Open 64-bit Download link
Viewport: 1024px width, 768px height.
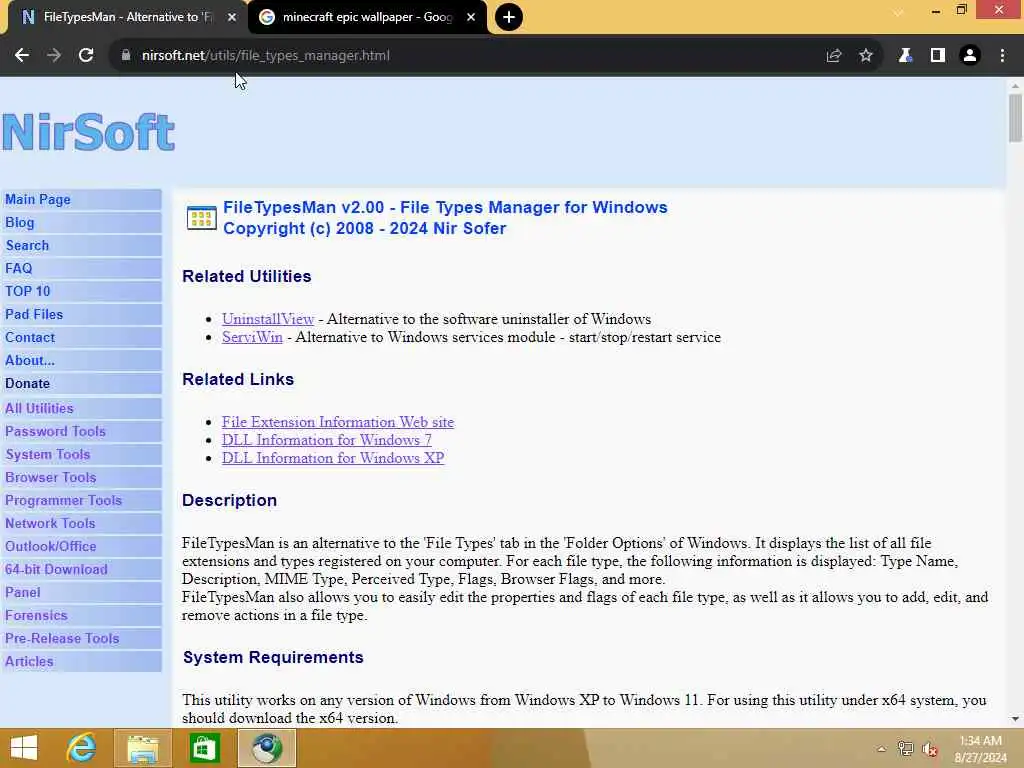tap(82, 569)
